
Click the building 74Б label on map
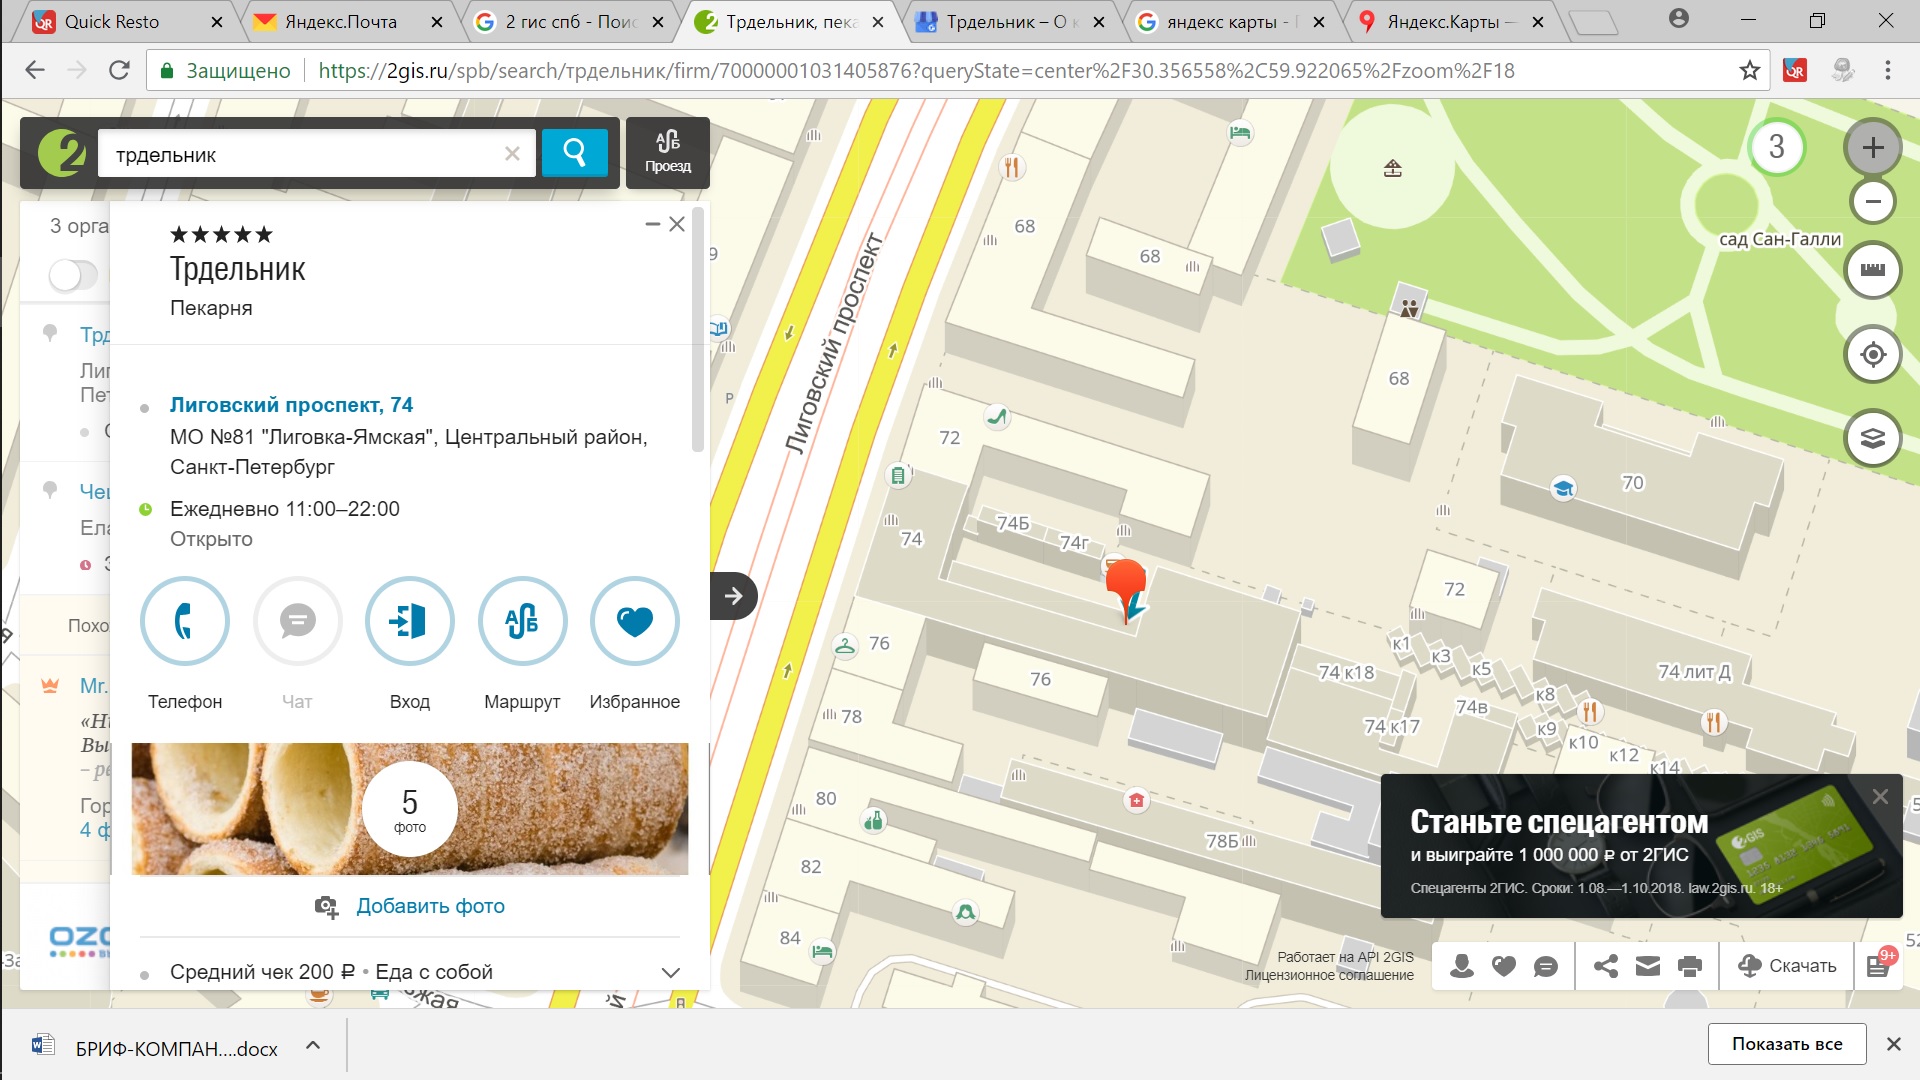[1013, 523]
